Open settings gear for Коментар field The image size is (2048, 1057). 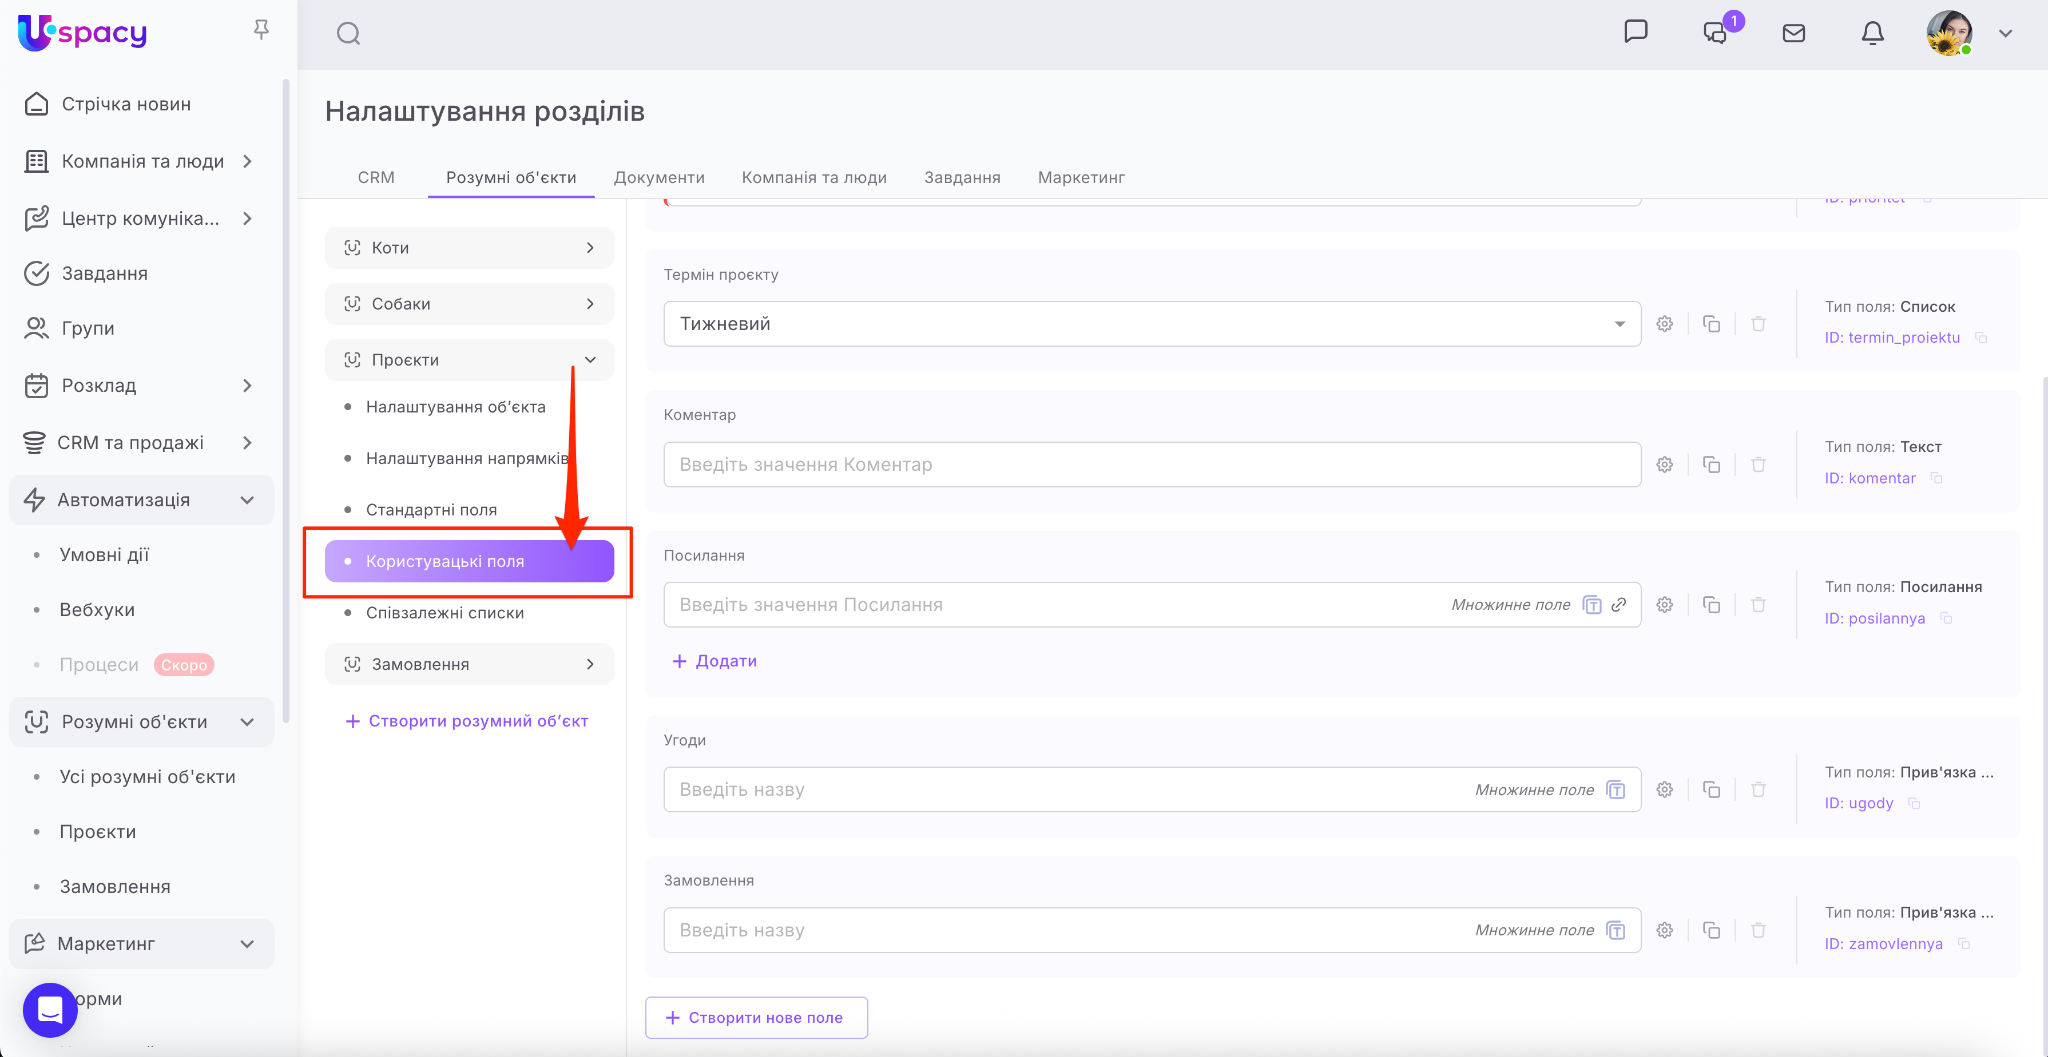pyautogui.click(x=1665, y=464)
